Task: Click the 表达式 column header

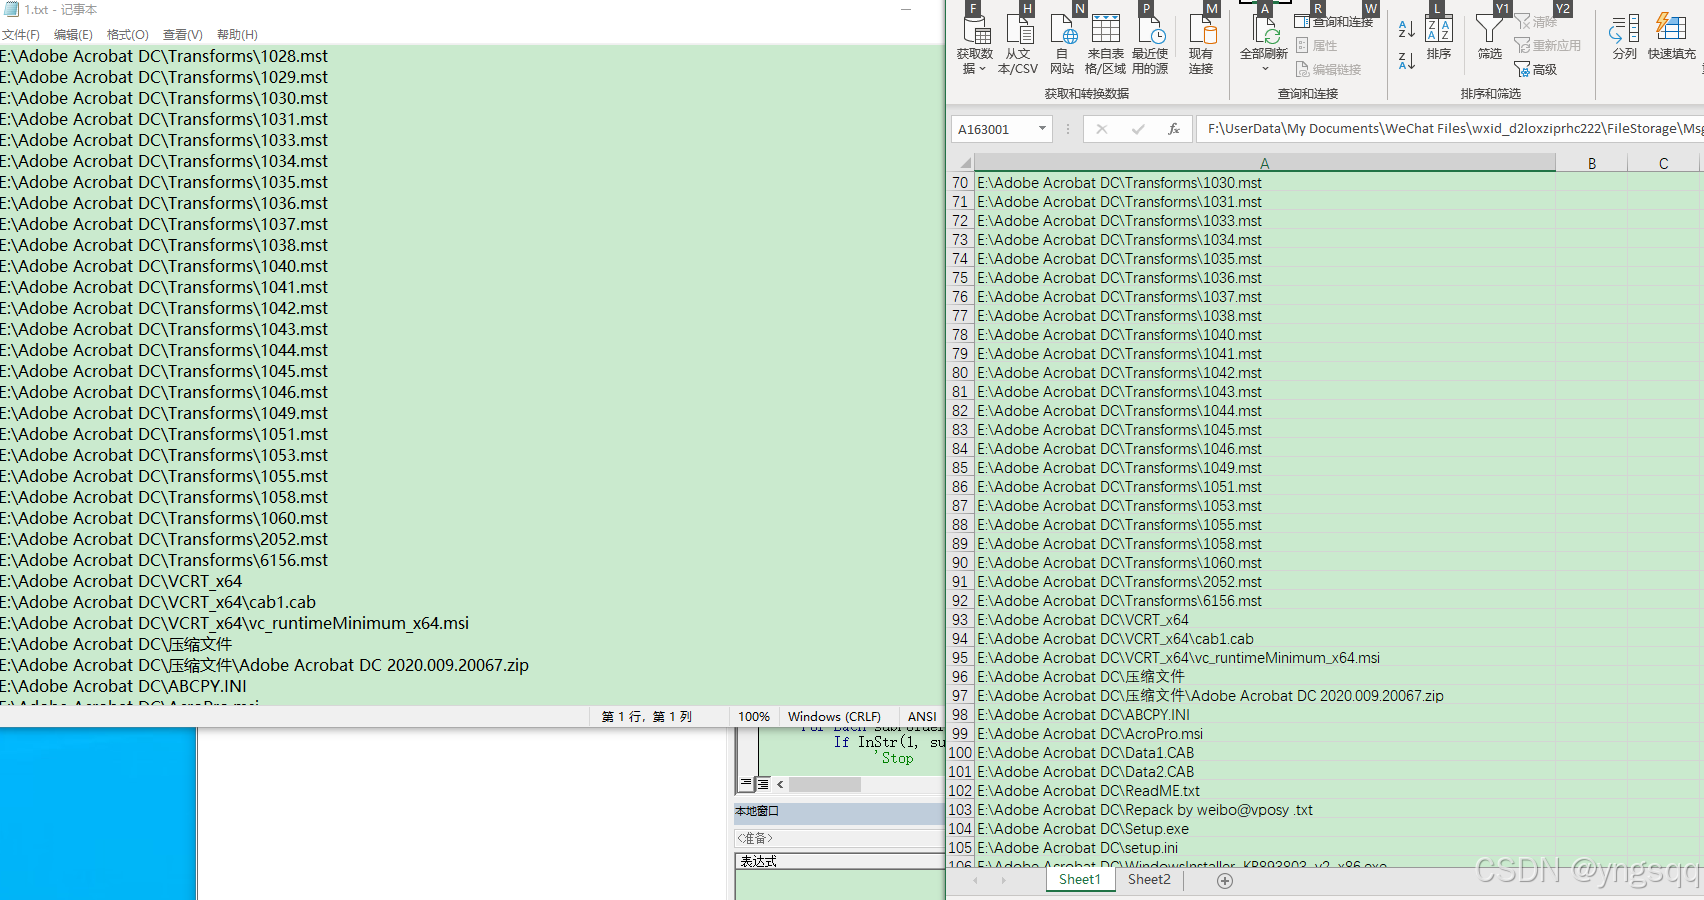Action: [x=759, y=861]
